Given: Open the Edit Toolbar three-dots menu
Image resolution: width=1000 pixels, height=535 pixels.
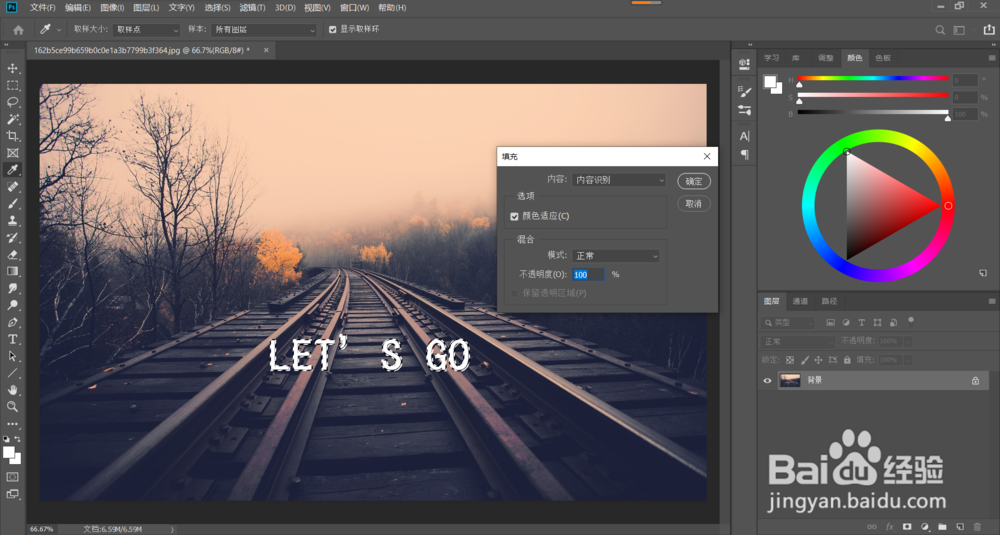Looking at the screenshot, I should point(12,423).
